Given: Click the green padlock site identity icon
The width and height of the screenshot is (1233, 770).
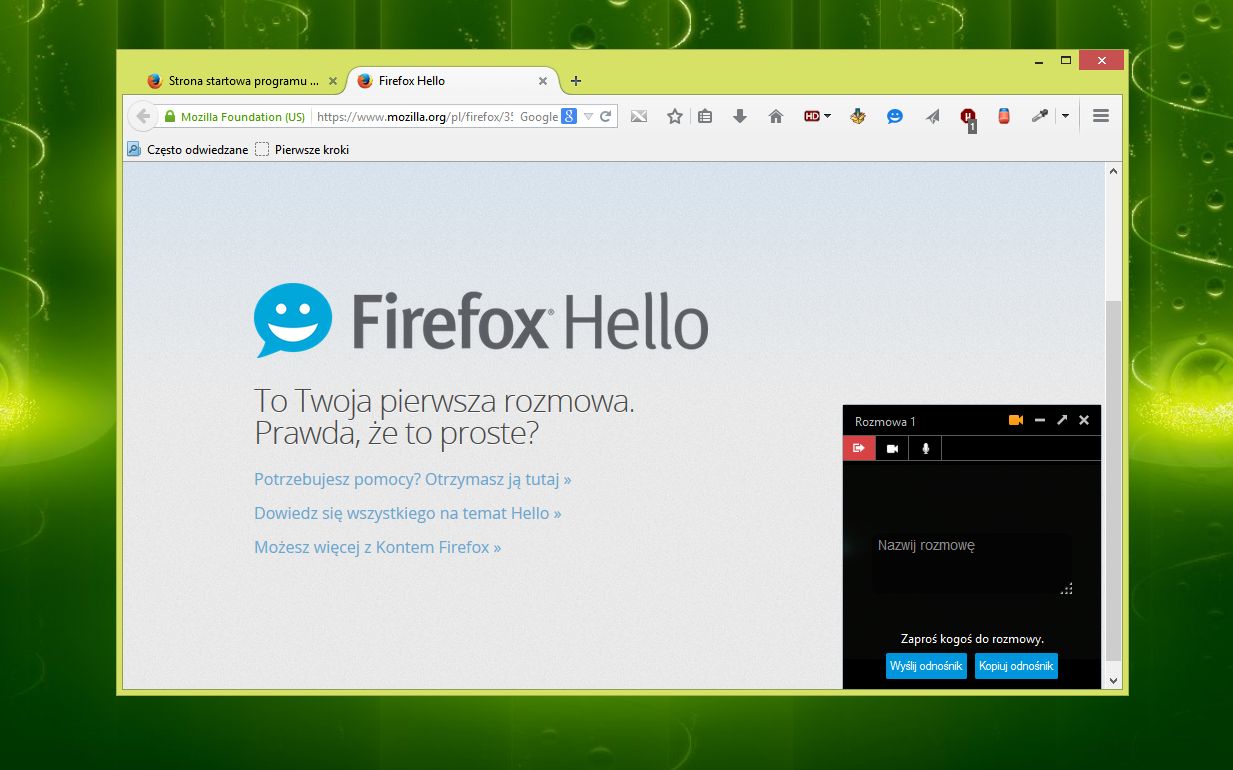Looking at the screenshot, I should point(170,117).
